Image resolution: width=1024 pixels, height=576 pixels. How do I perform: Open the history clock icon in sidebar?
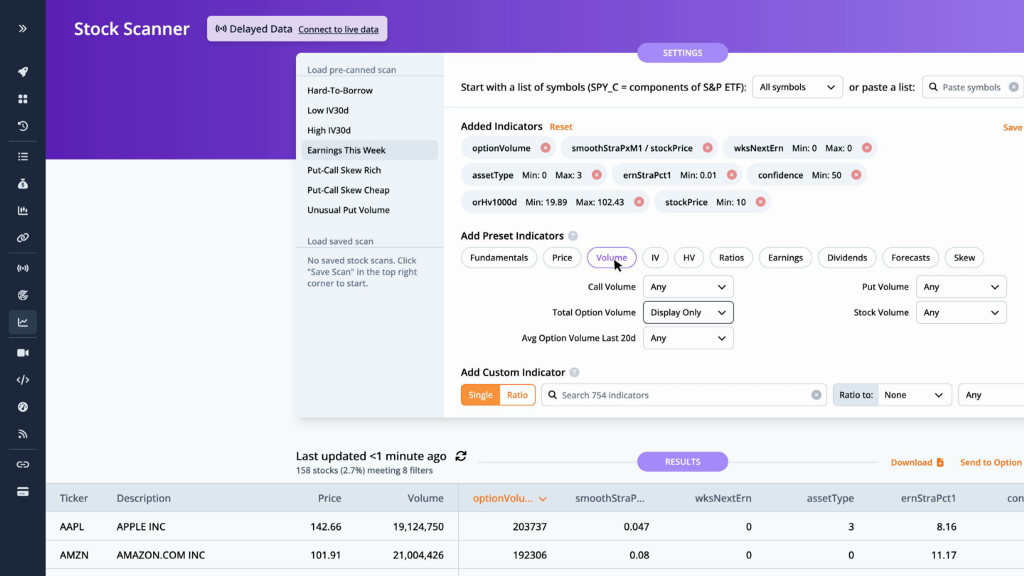pyautogui.click(x=22, y=126)
